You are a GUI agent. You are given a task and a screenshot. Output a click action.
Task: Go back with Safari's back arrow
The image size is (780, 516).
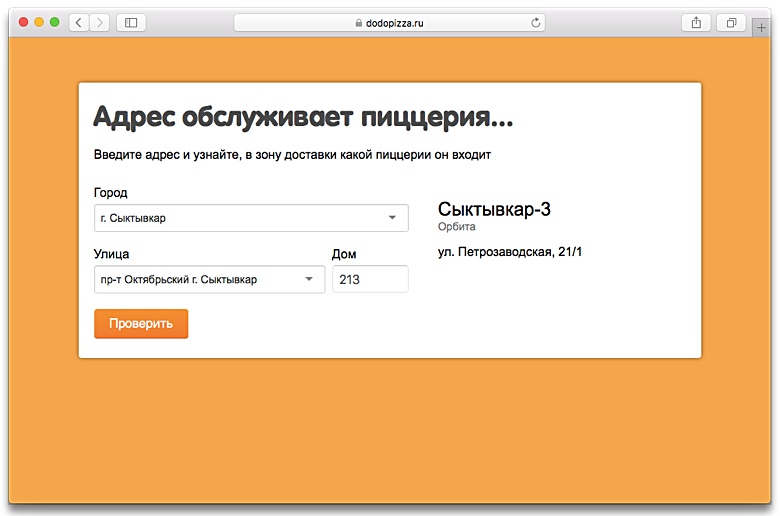click(79, 23)
